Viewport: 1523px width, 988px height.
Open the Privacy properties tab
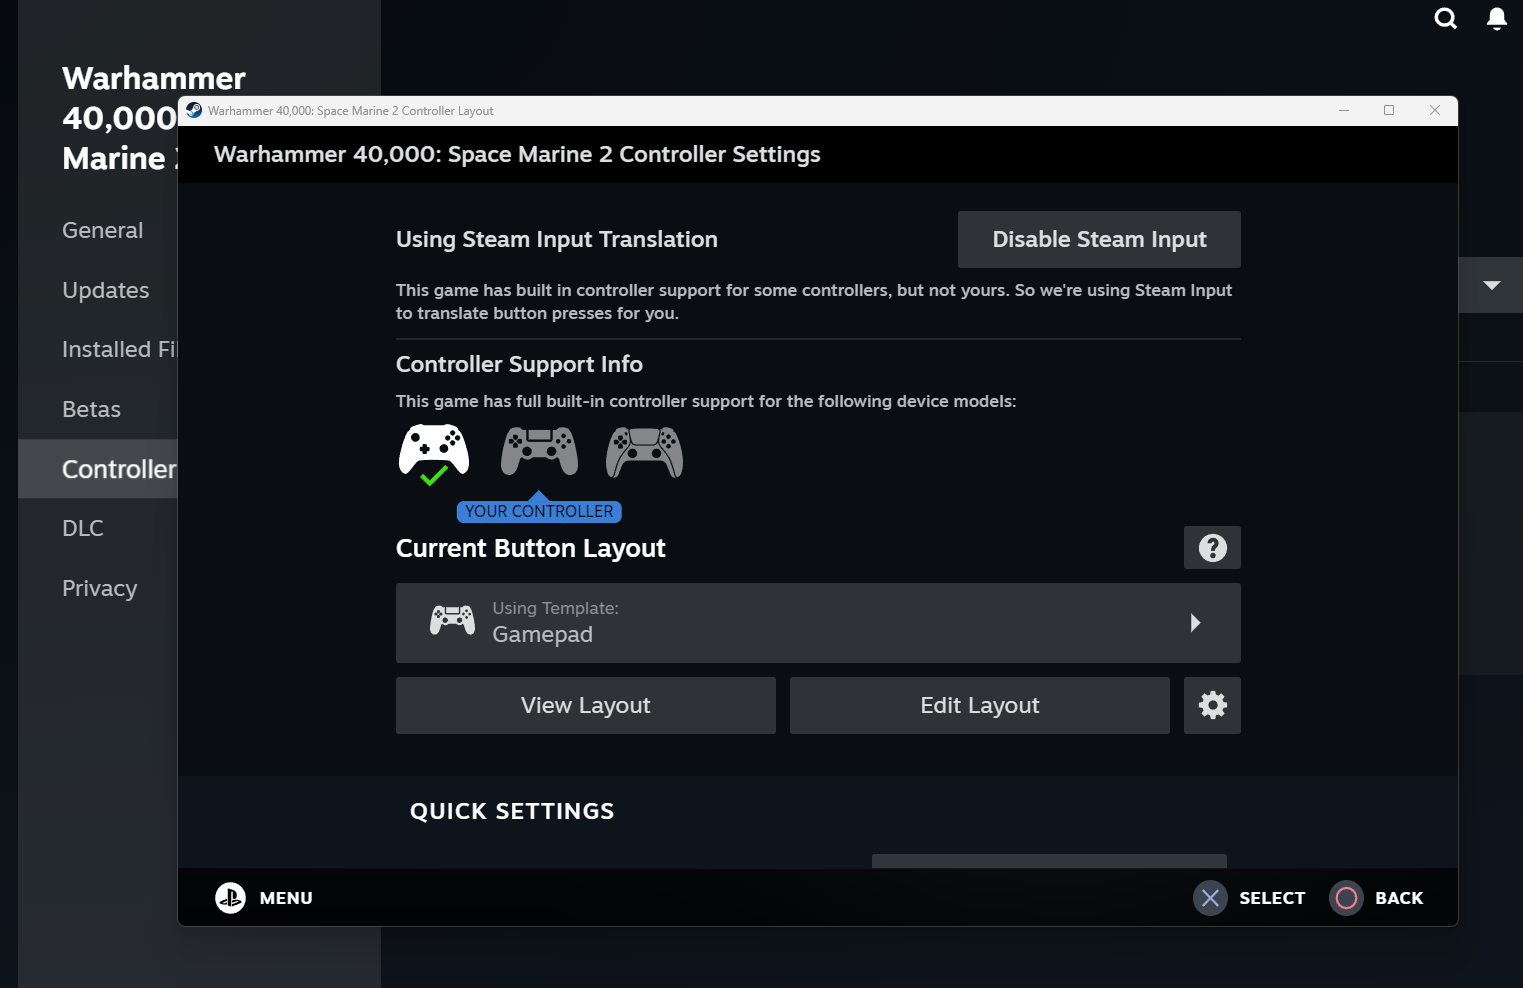click(x=99, y=589)
